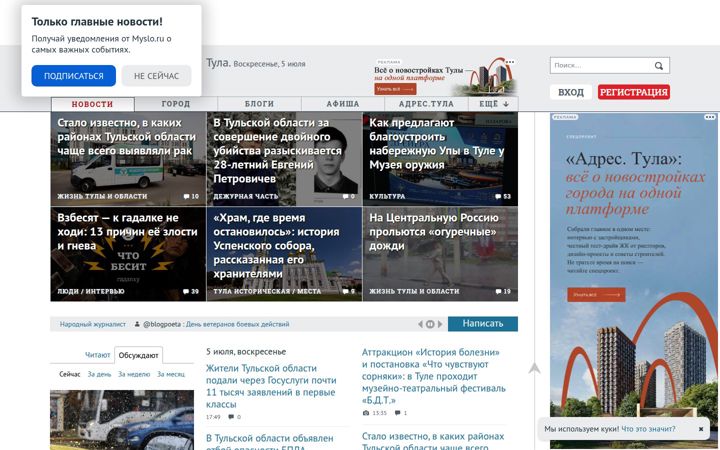This screenshot has height=450, width=720.
Task: Click the search magnifier icon
Action: [659, 66]
